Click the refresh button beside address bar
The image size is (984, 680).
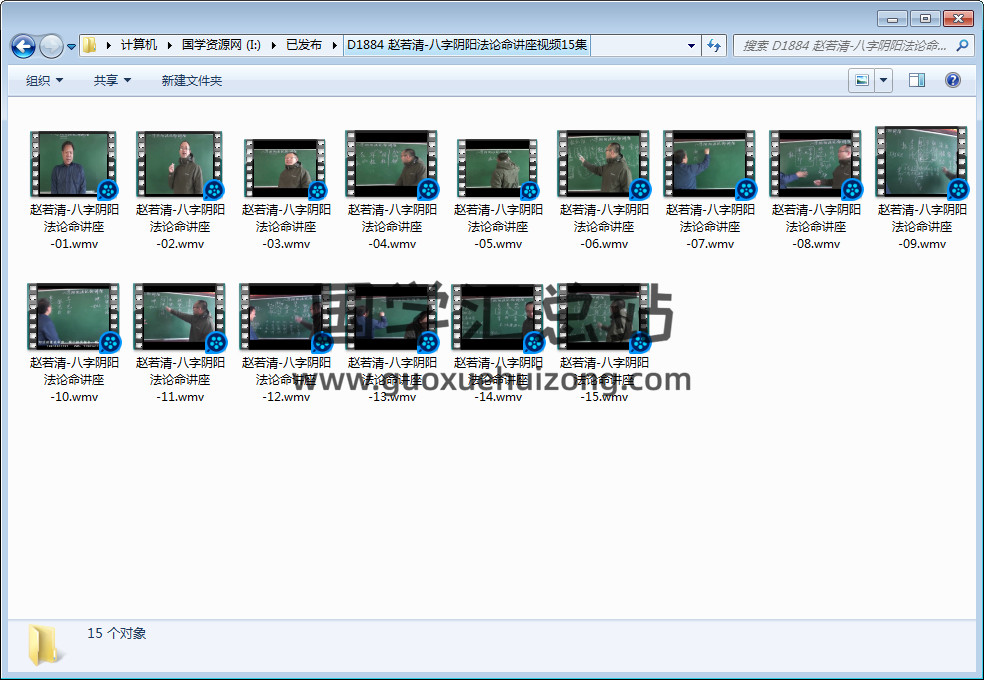pos(714,45)
